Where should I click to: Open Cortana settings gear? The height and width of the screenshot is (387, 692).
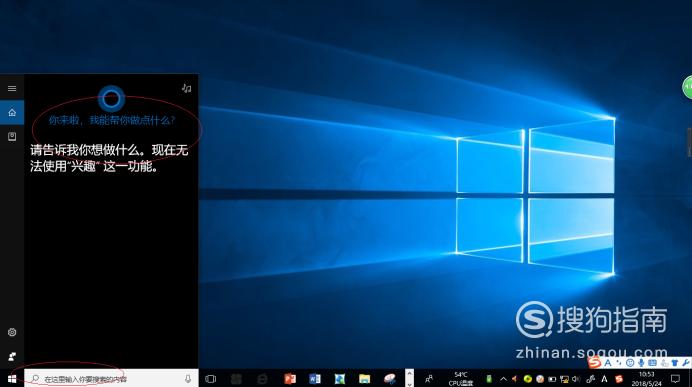tap(12, 332)
